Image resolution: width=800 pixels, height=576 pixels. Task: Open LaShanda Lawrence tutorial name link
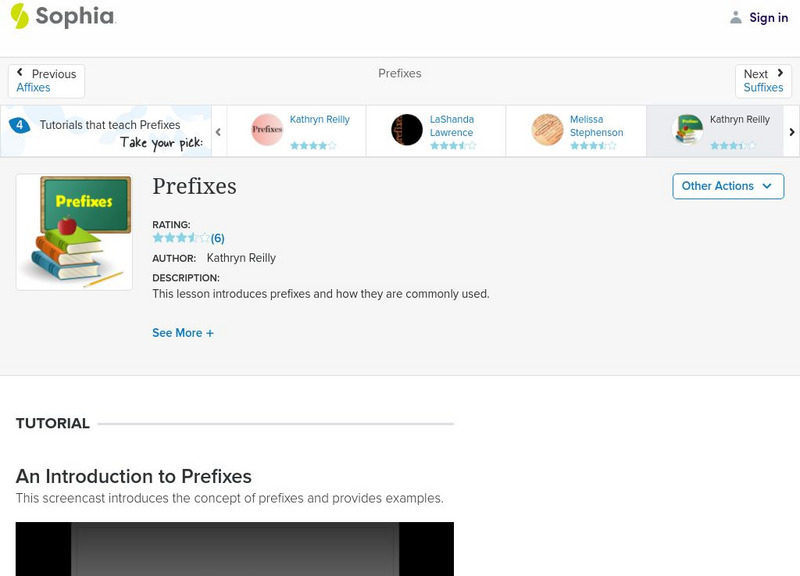[451, 126]
